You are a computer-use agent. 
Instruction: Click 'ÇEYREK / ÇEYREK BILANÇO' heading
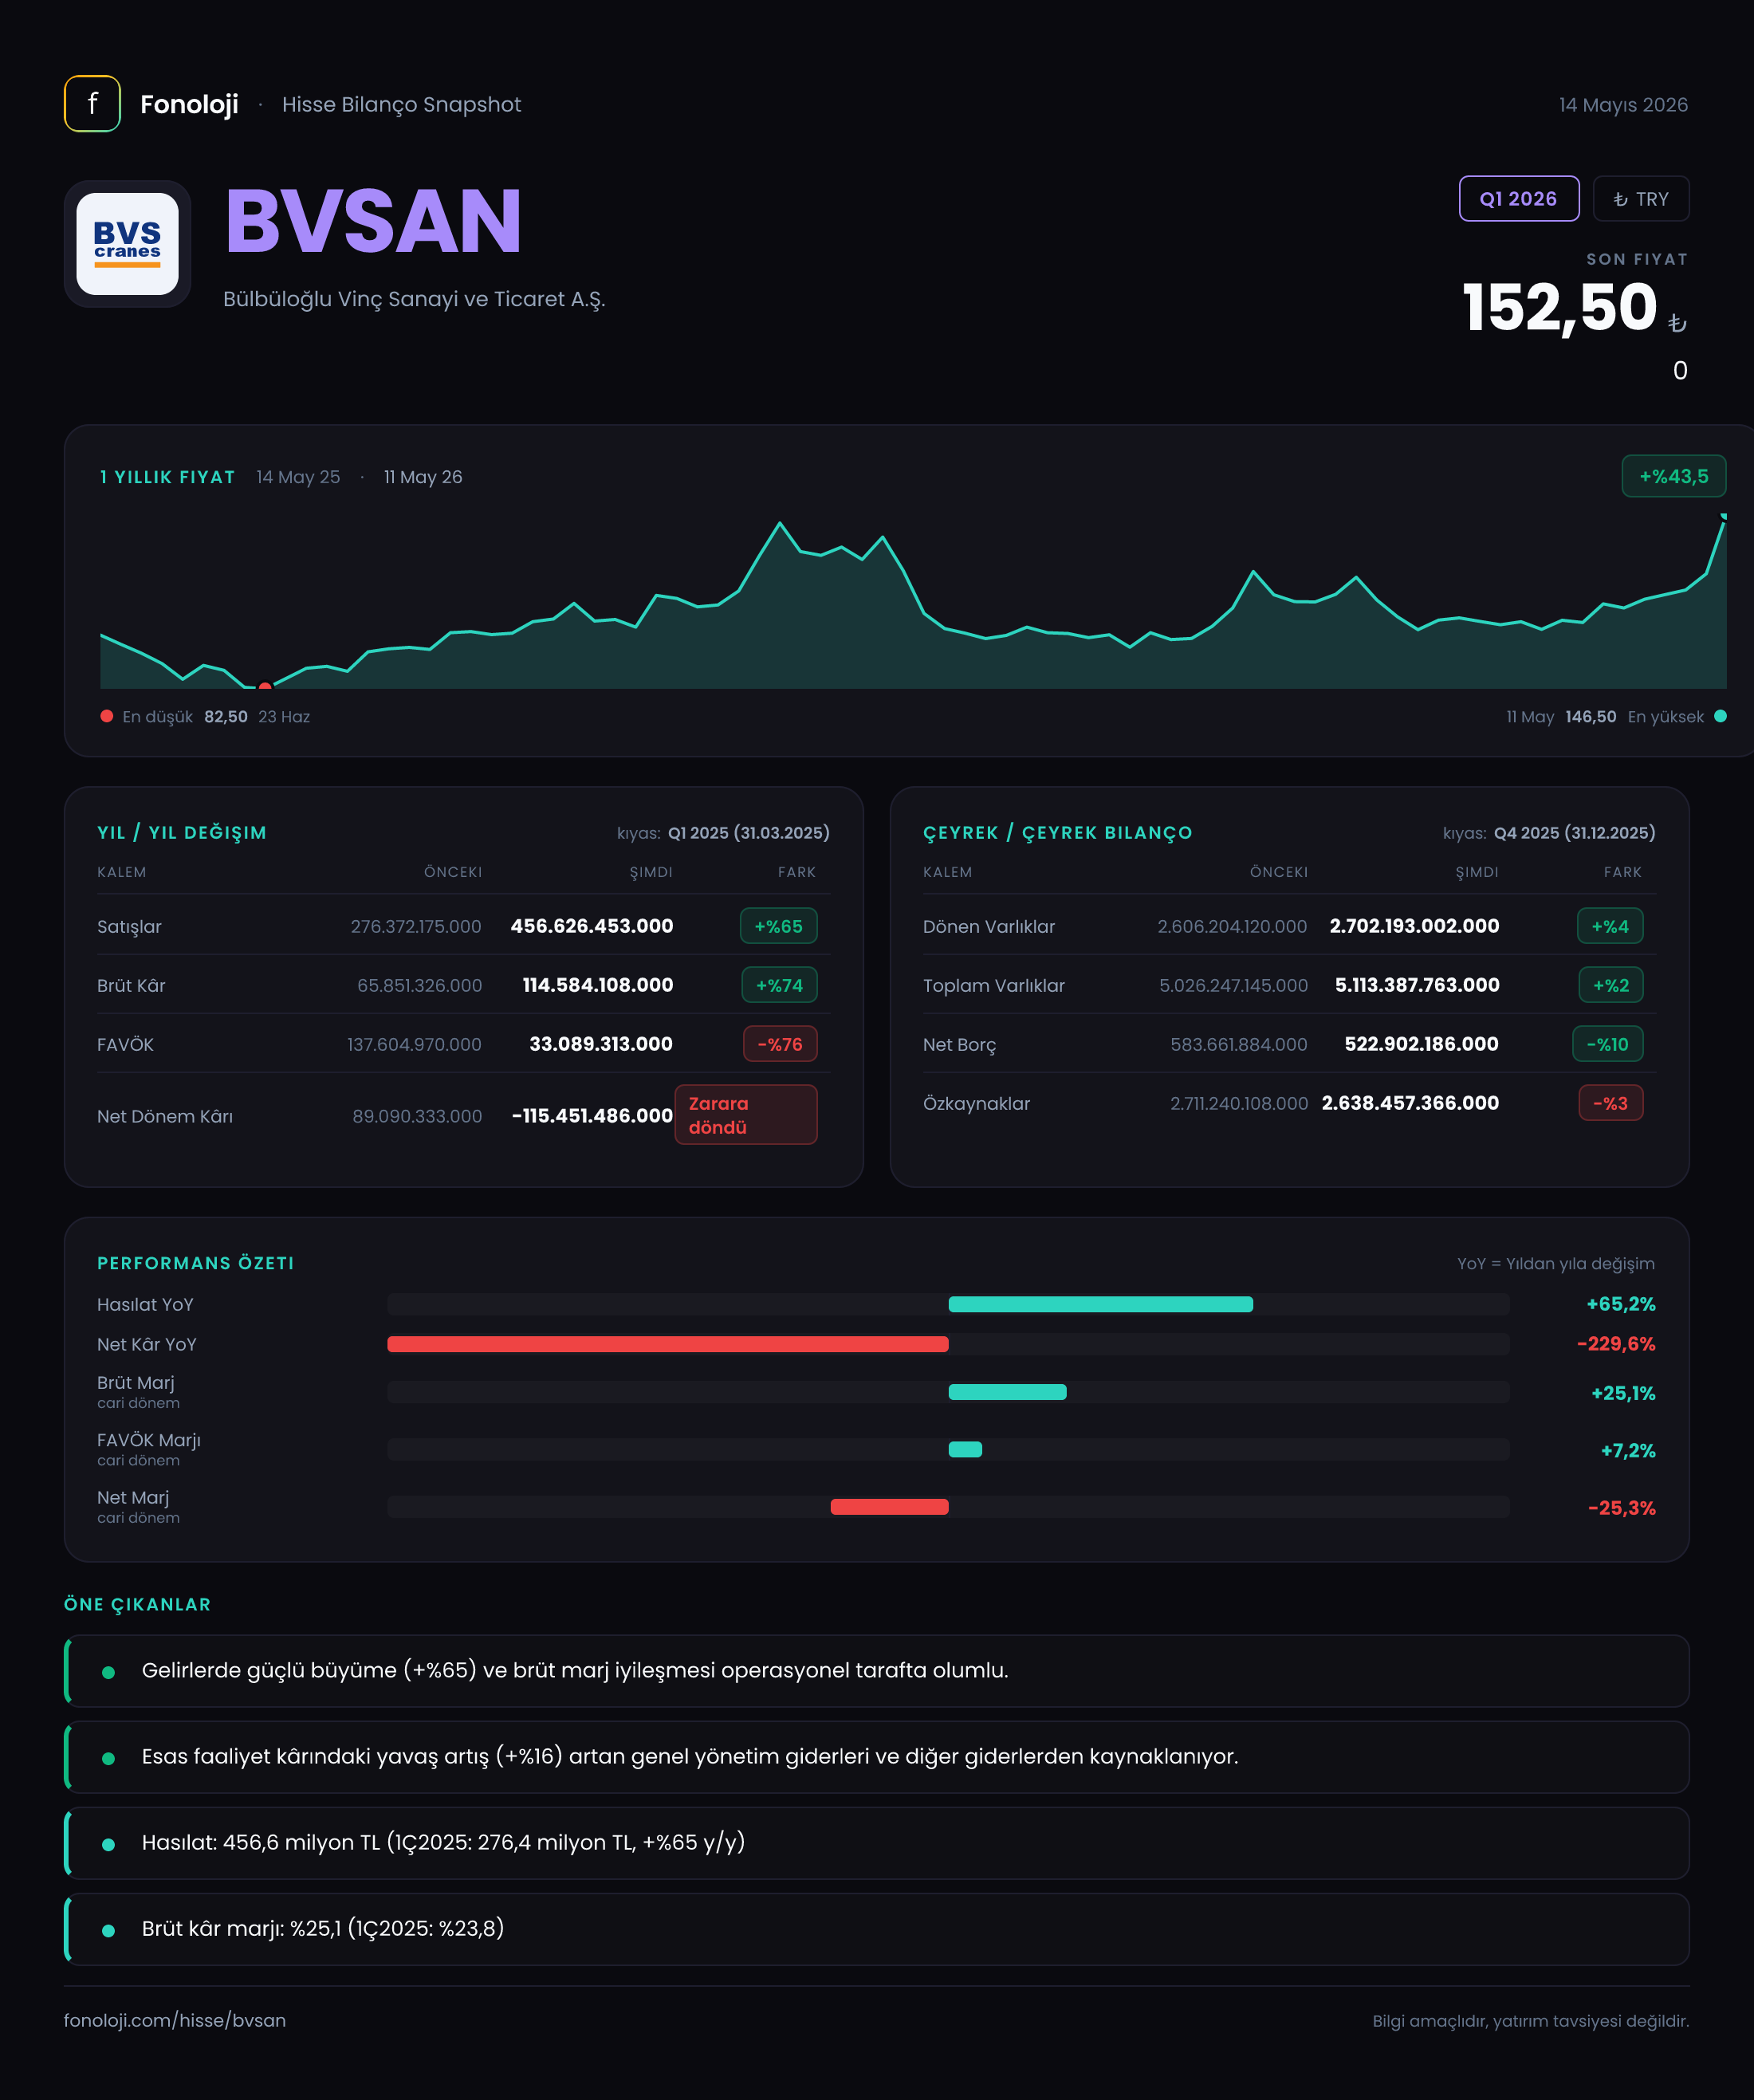(x=1057, y=833)
